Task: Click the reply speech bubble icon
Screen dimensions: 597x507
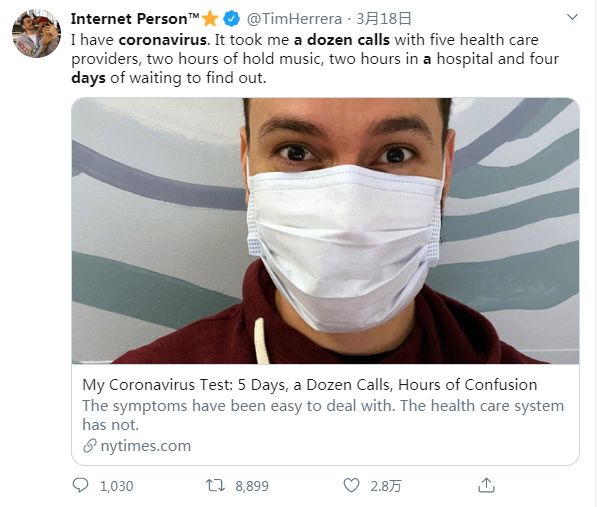Action: click(x=80, y=485)
